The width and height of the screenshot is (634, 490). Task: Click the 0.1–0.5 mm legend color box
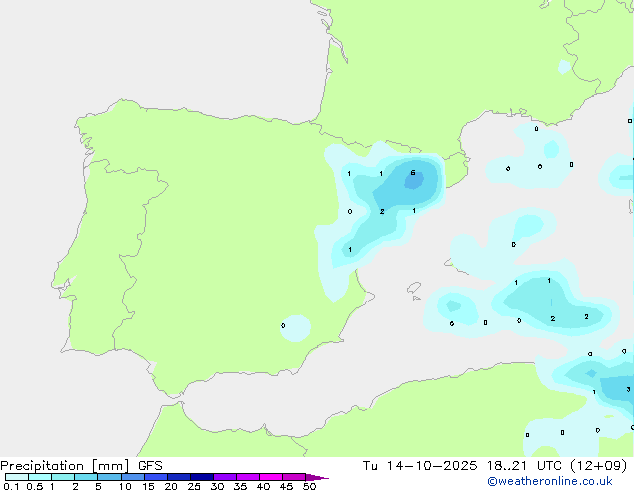point(17,477)
